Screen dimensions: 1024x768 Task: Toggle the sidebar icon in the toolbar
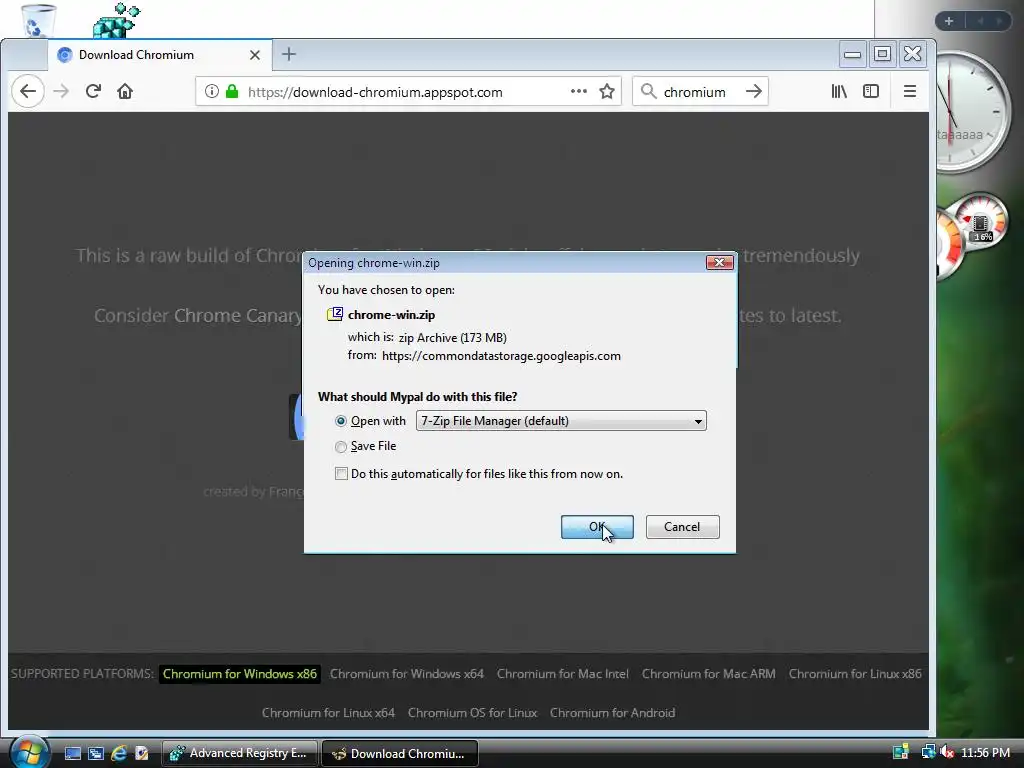[x=871, y=91]
